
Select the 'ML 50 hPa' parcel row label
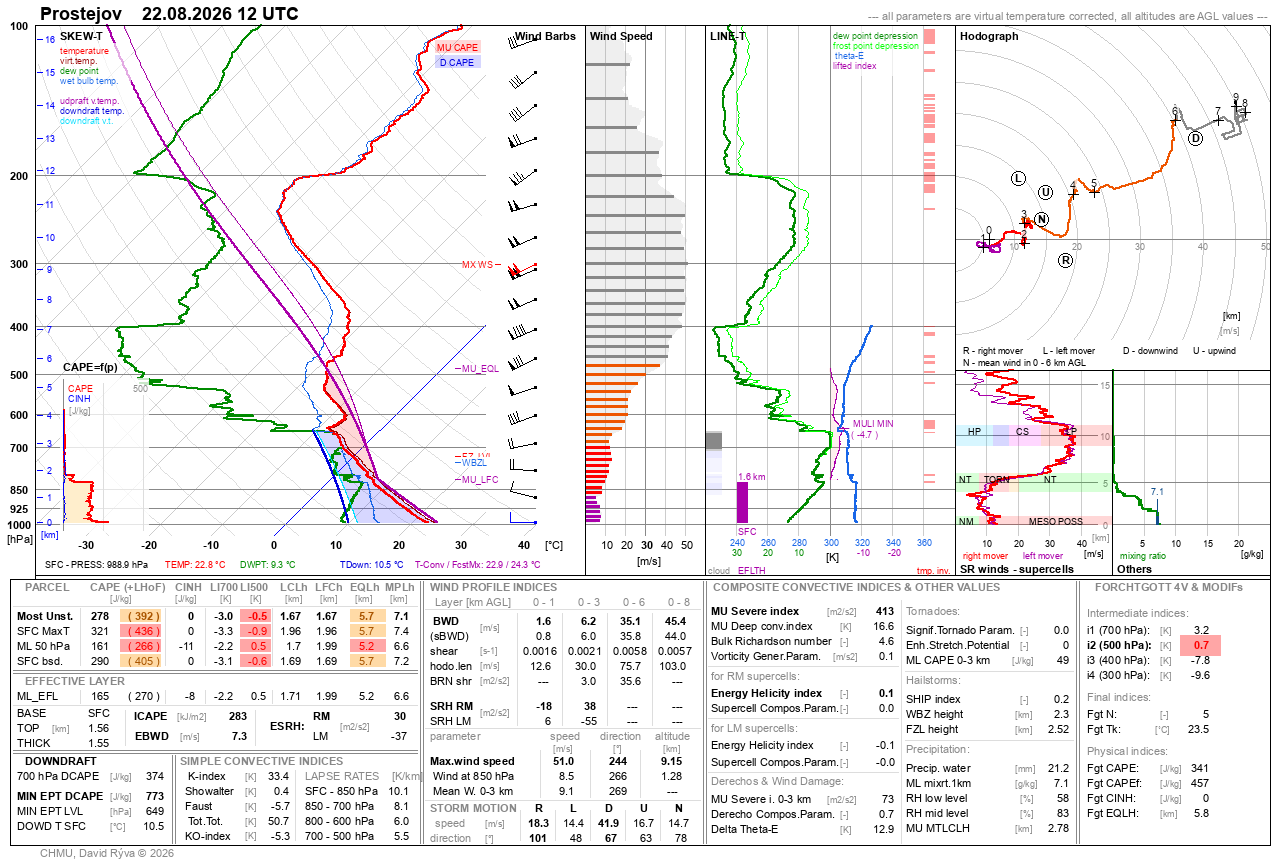coord(43,646)
